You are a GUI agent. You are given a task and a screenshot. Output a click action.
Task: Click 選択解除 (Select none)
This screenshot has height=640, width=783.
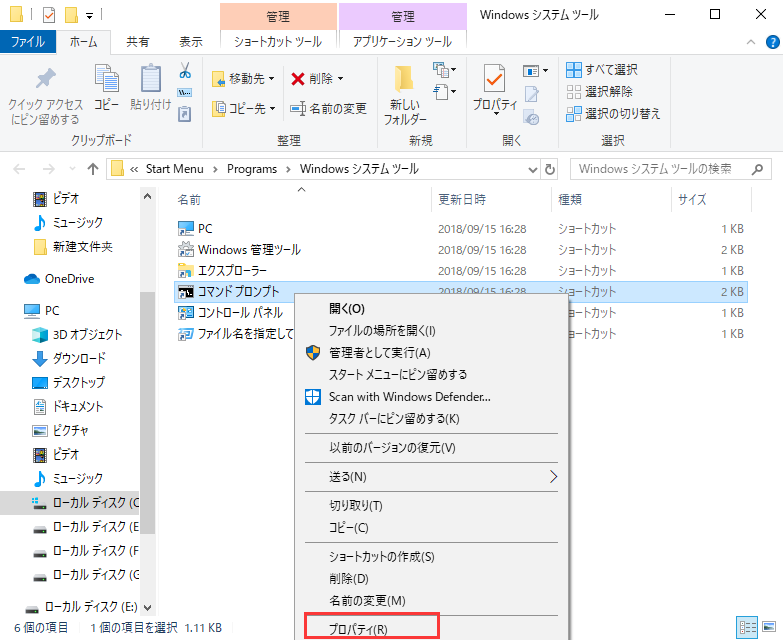[599, 92]
